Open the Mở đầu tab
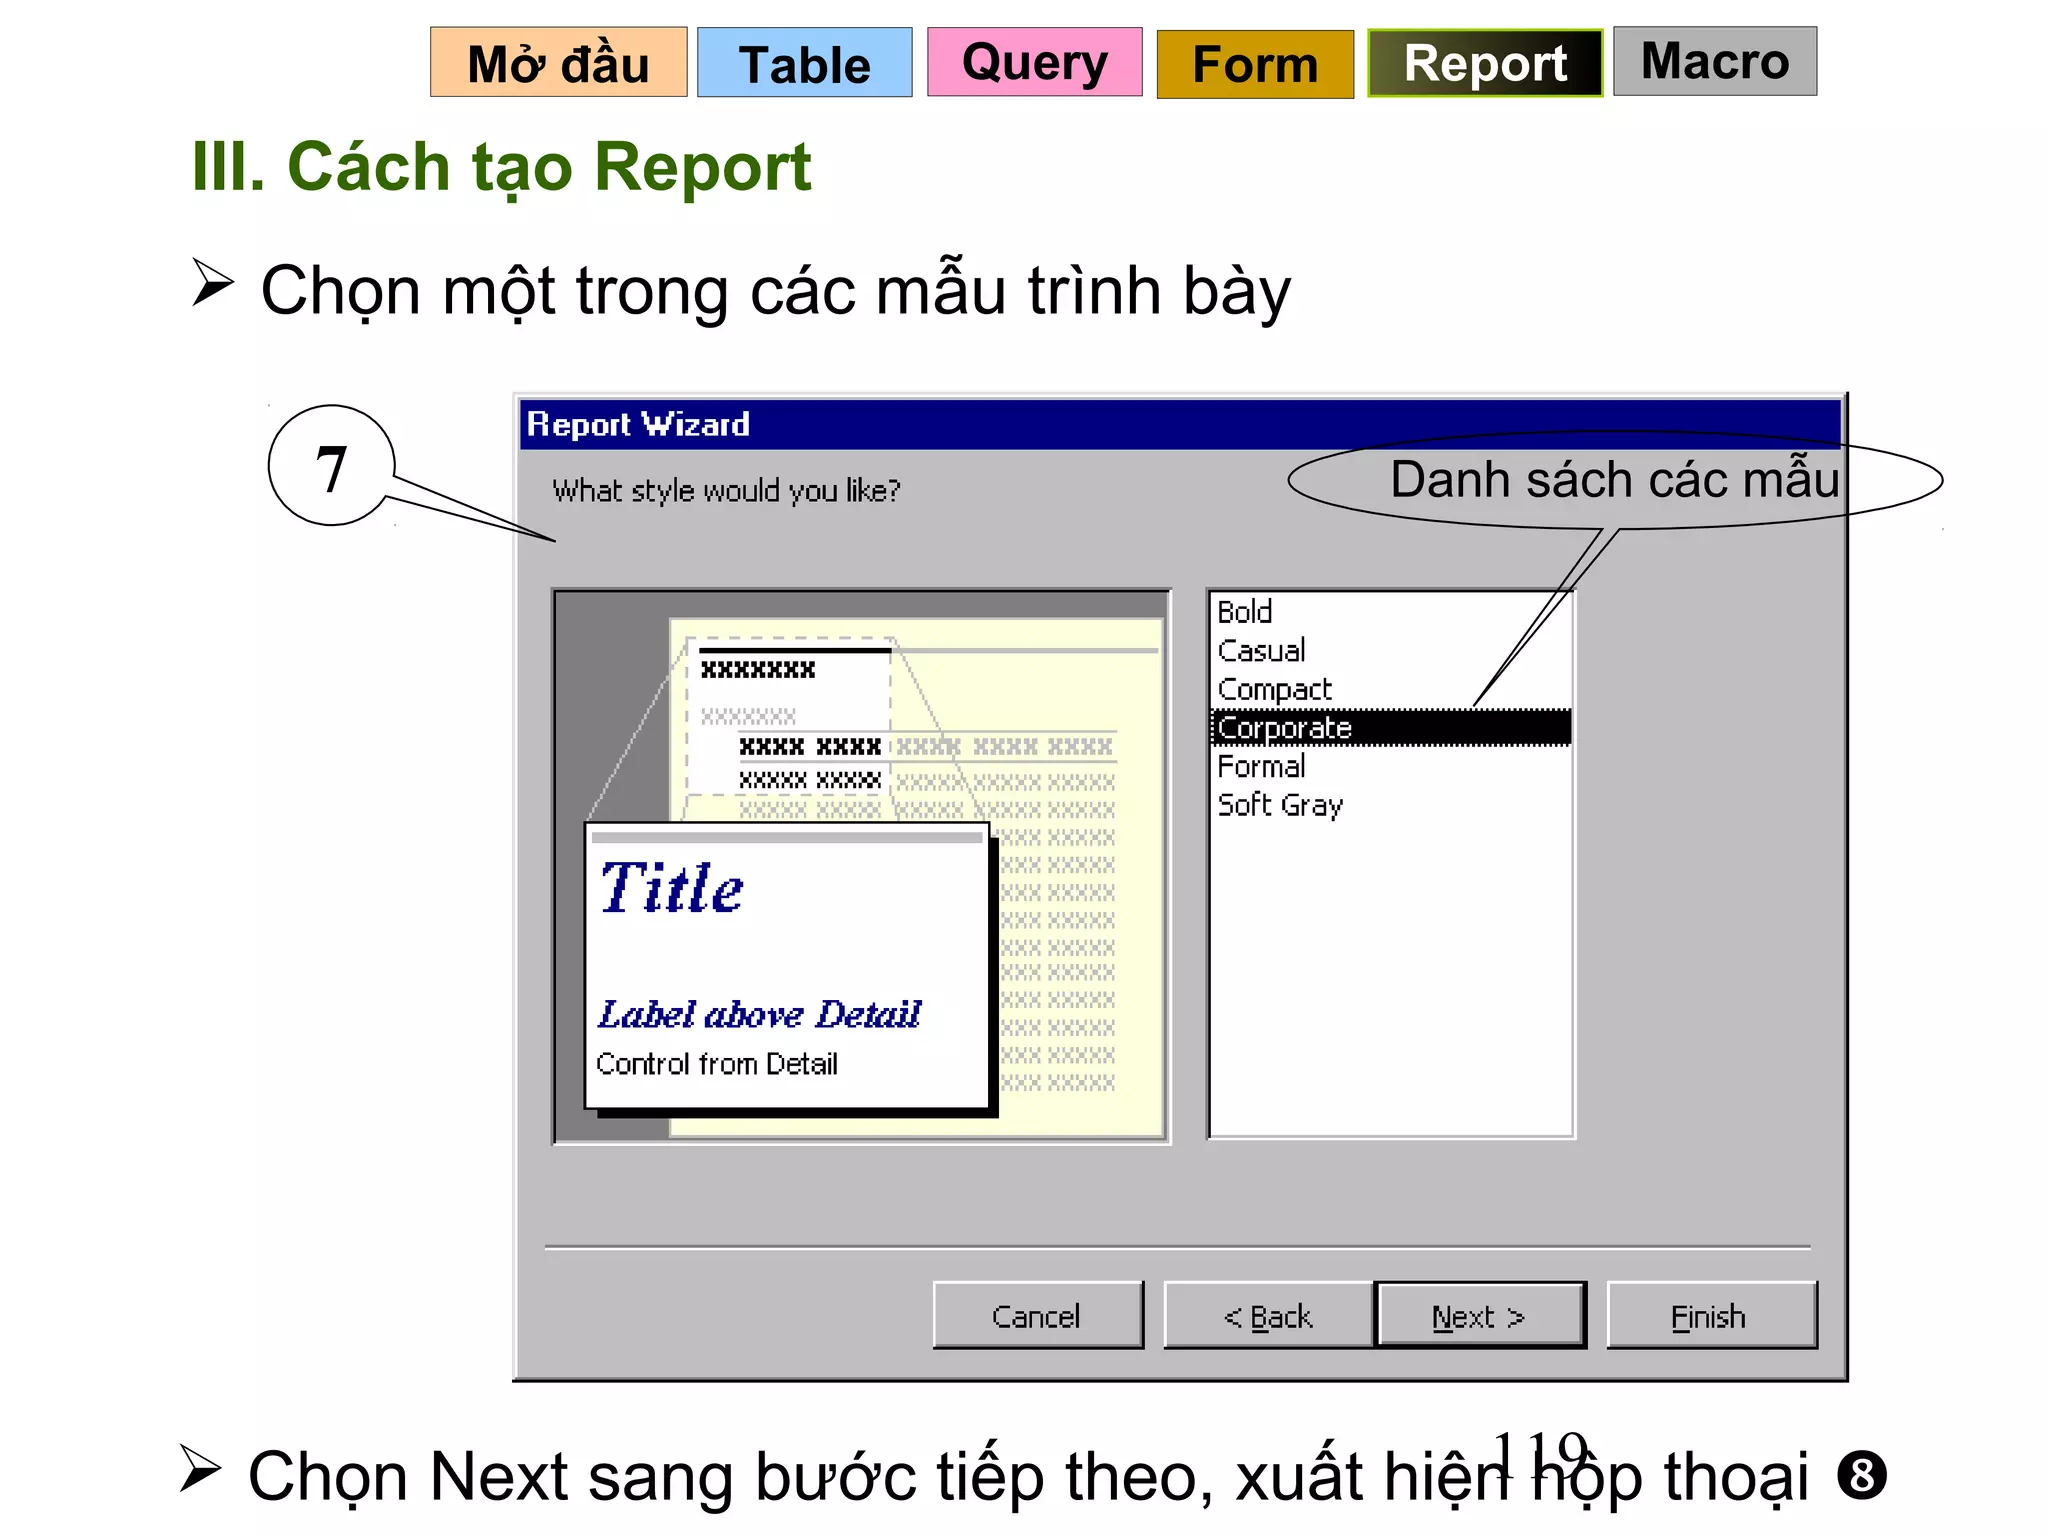2048x1536 pixels. [558, 62]
